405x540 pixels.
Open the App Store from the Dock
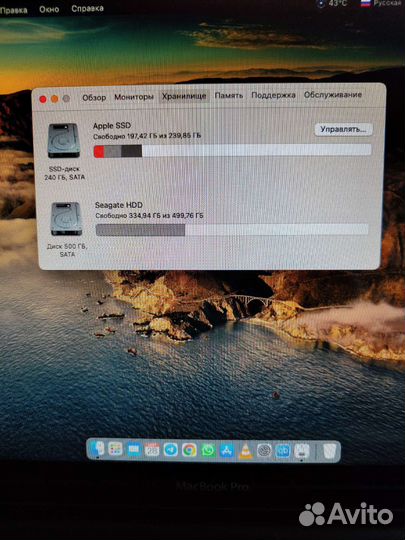click(227, 450)
